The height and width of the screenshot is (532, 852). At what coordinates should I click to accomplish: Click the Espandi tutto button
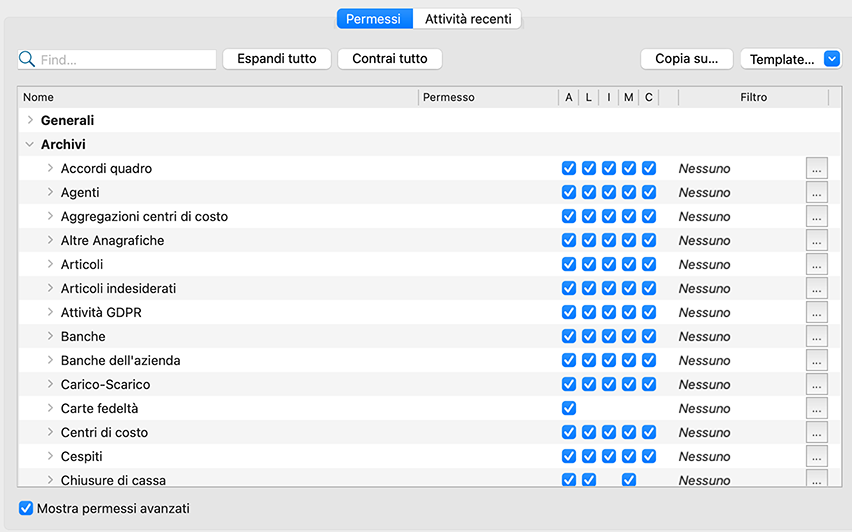pyautogui.click(x=276, y=59)
